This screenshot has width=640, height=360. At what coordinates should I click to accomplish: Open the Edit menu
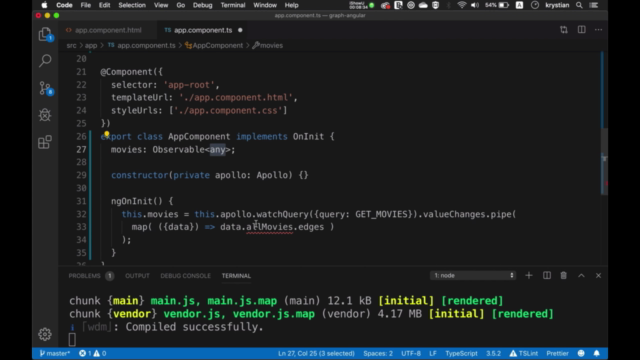pos(104,5)
